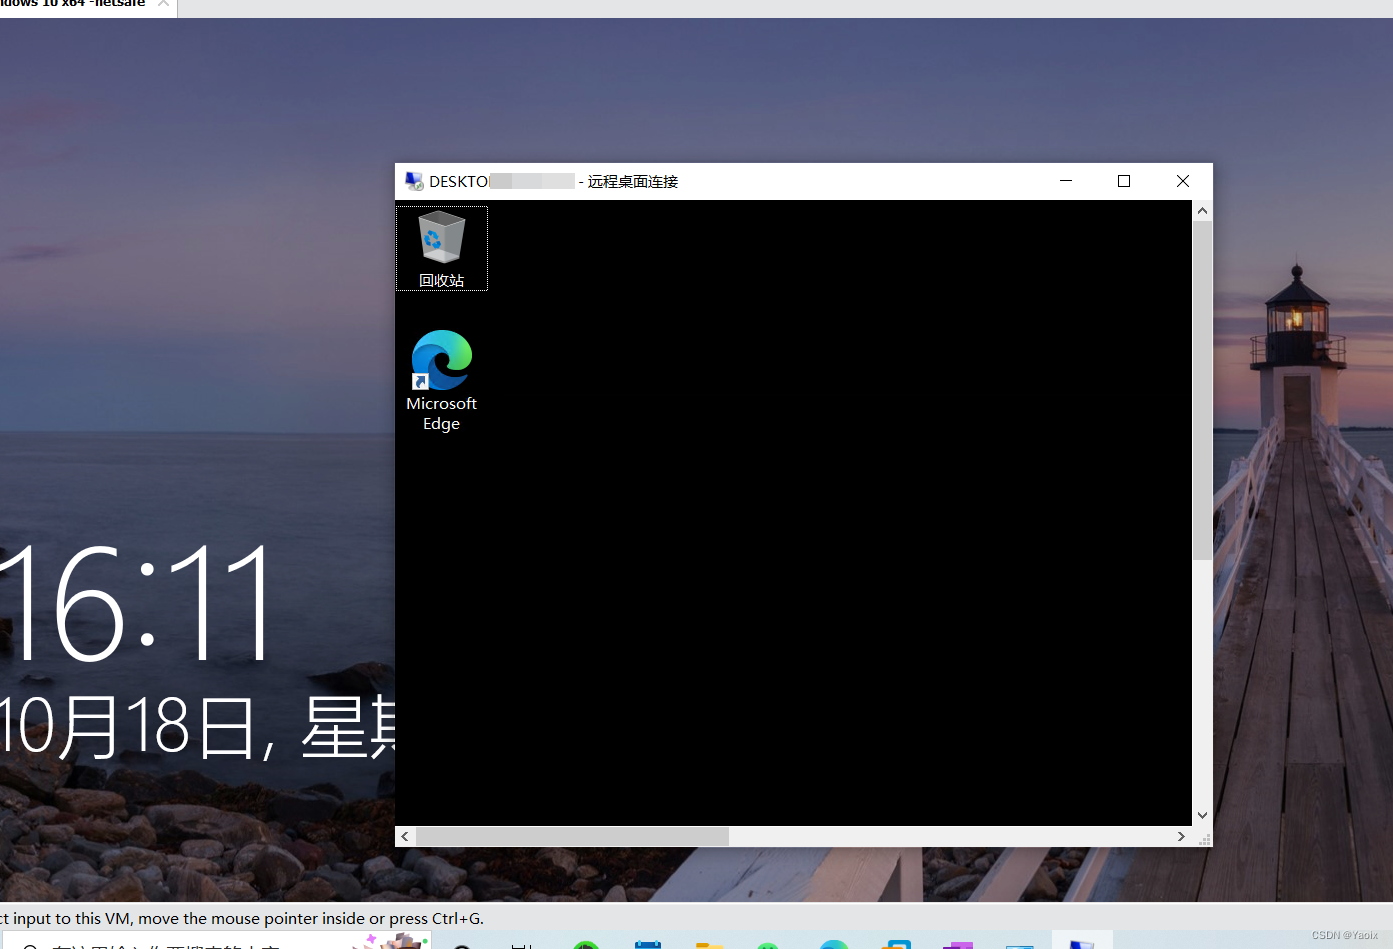Viewport: 1393px width, 949px height.
Task: Maximize the remote desktop connection window
Action: coord(1124,181)
